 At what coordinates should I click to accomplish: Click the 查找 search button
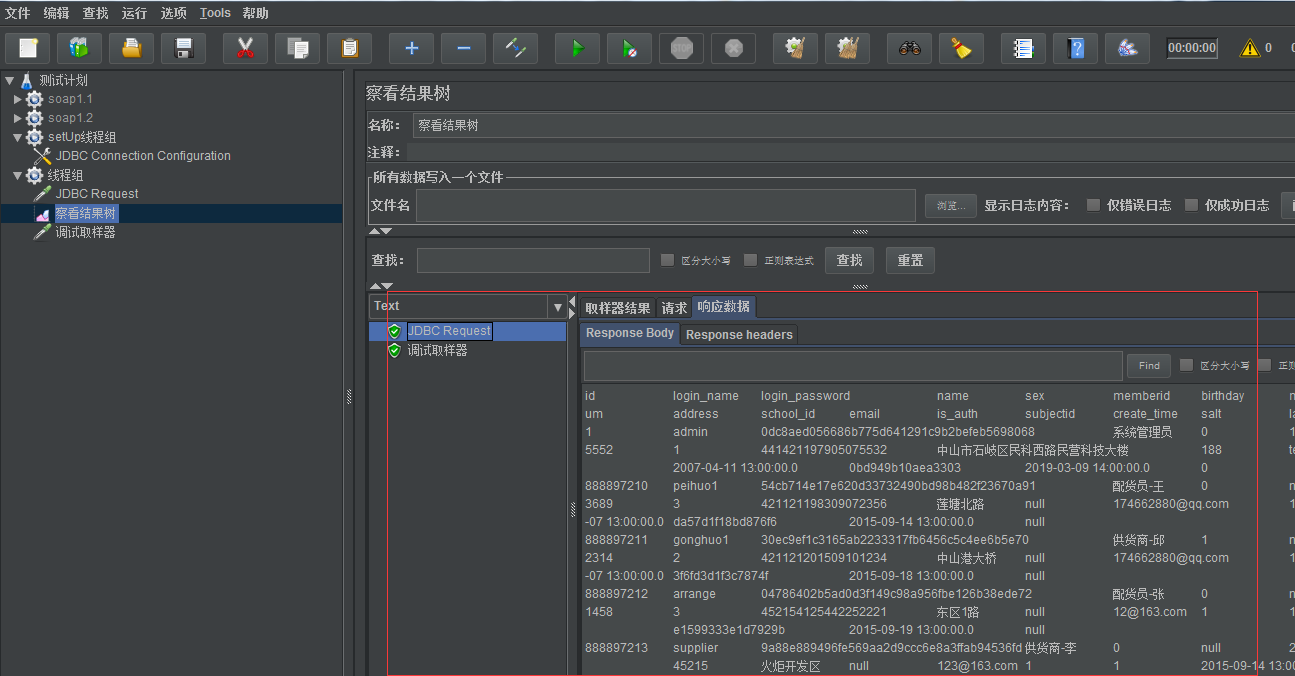(849, 260)
